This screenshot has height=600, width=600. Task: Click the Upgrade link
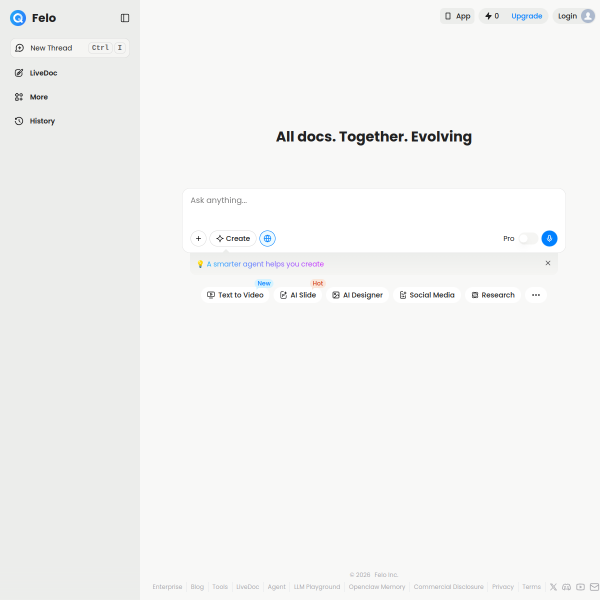(x=527, y=16)
